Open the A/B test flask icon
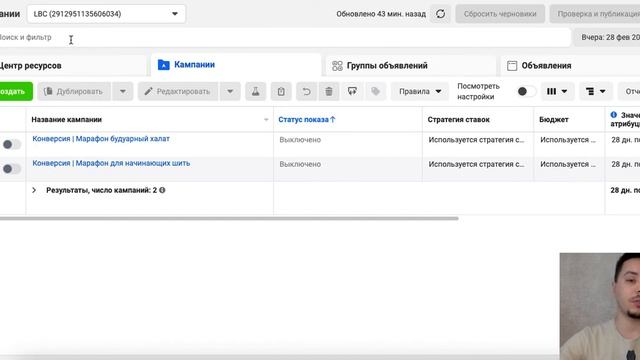The image size is (640, 360). pyautogui.click(x=256, y=91)
